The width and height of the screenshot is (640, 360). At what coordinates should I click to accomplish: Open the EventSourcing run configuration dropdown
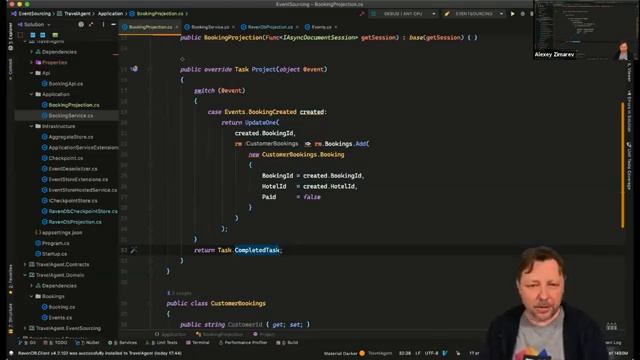click(474, 13)
